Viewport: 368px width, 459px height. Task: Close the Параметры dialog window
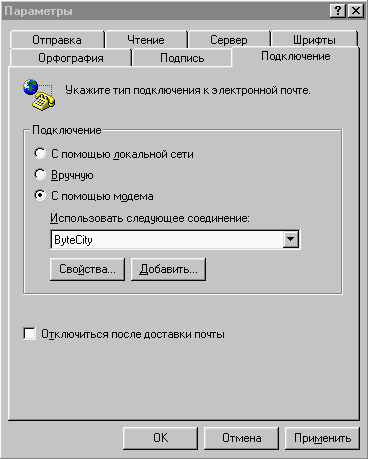coord(355,11)
